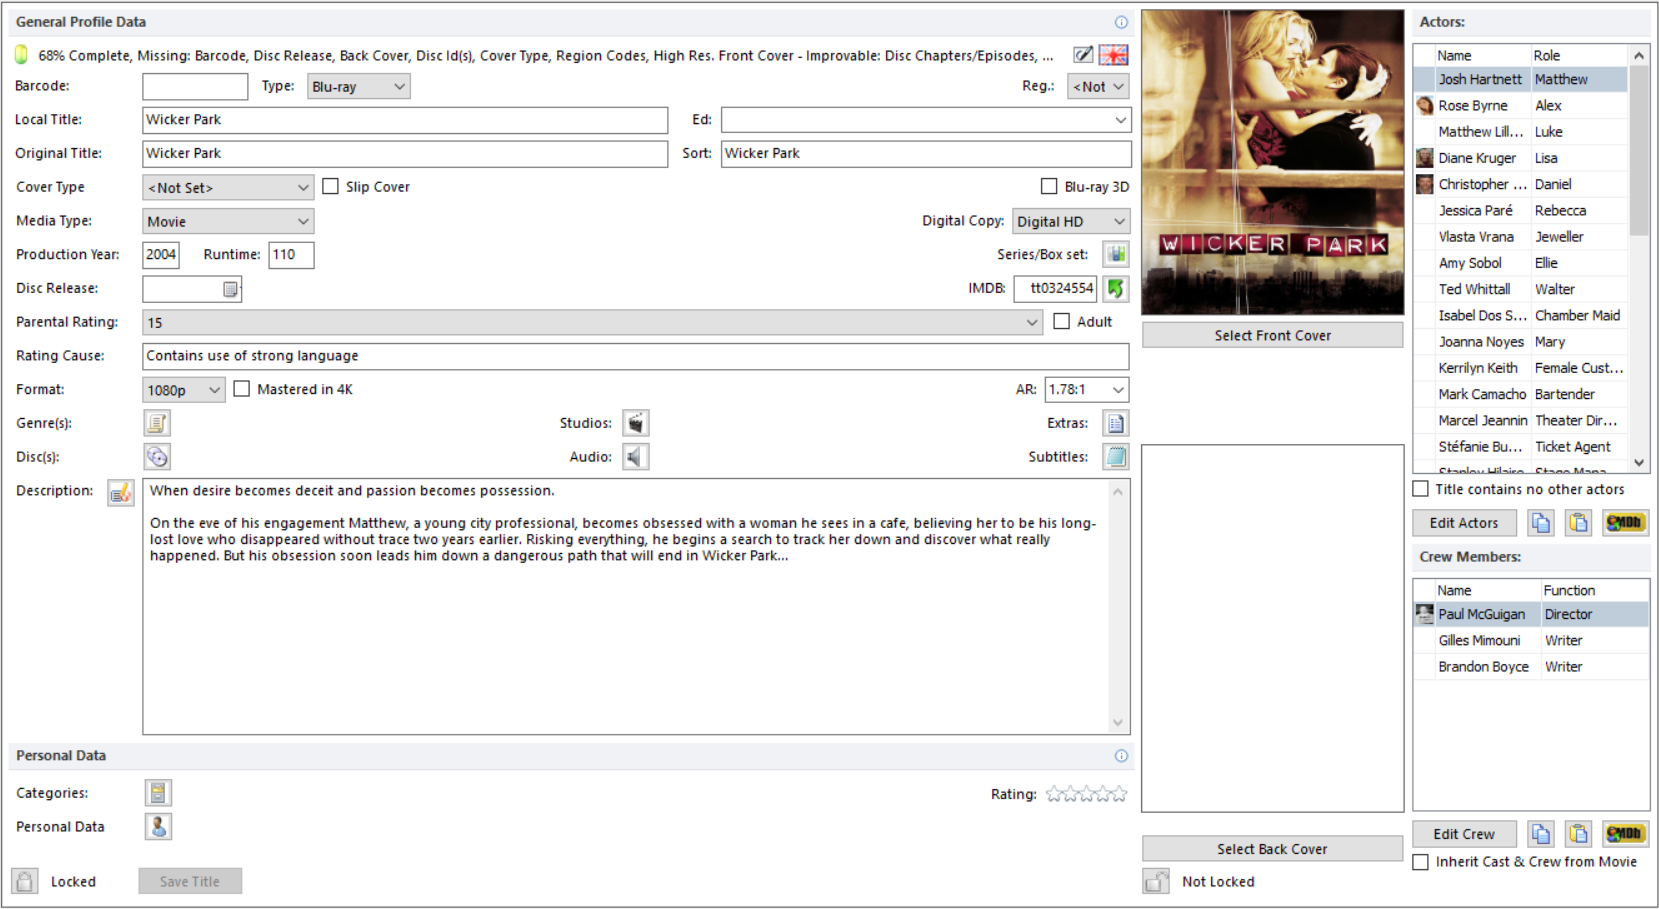This screenshot has height=909, width=1659.
Task: Open the Studios clapperboard icon
Action: [x=636, y=423]
